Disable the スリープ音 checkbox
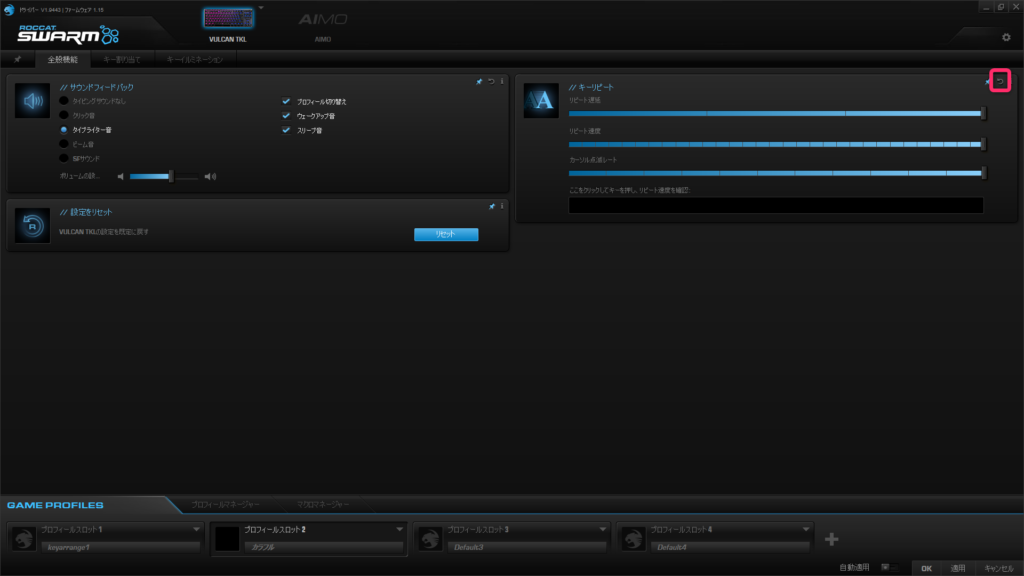Viewport: 1024px width, 576px height. 286,130
